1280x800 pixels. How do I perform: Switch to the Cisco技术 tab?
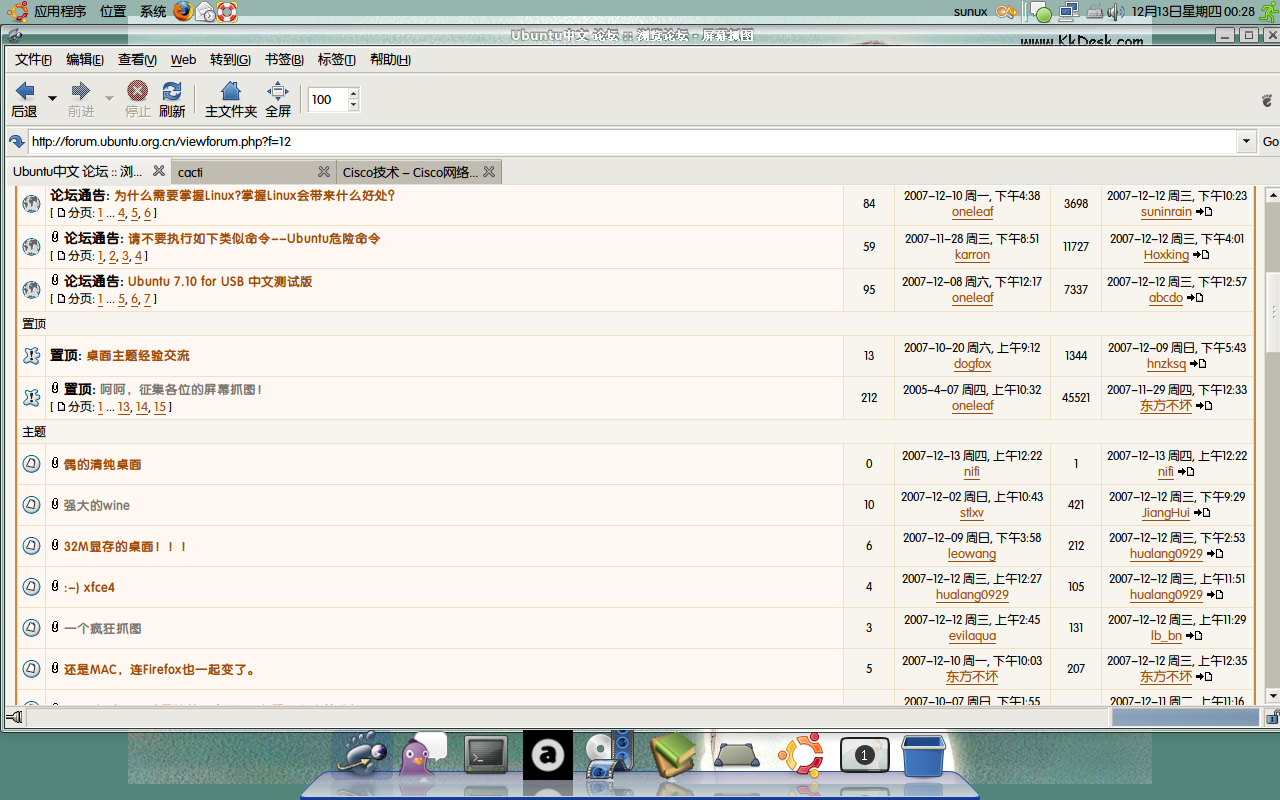coord(419,172)
